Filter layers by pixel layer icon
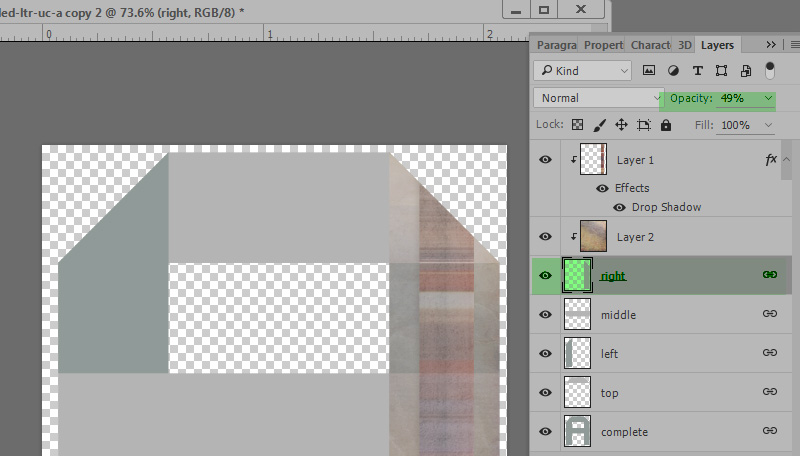 point(648,70)
